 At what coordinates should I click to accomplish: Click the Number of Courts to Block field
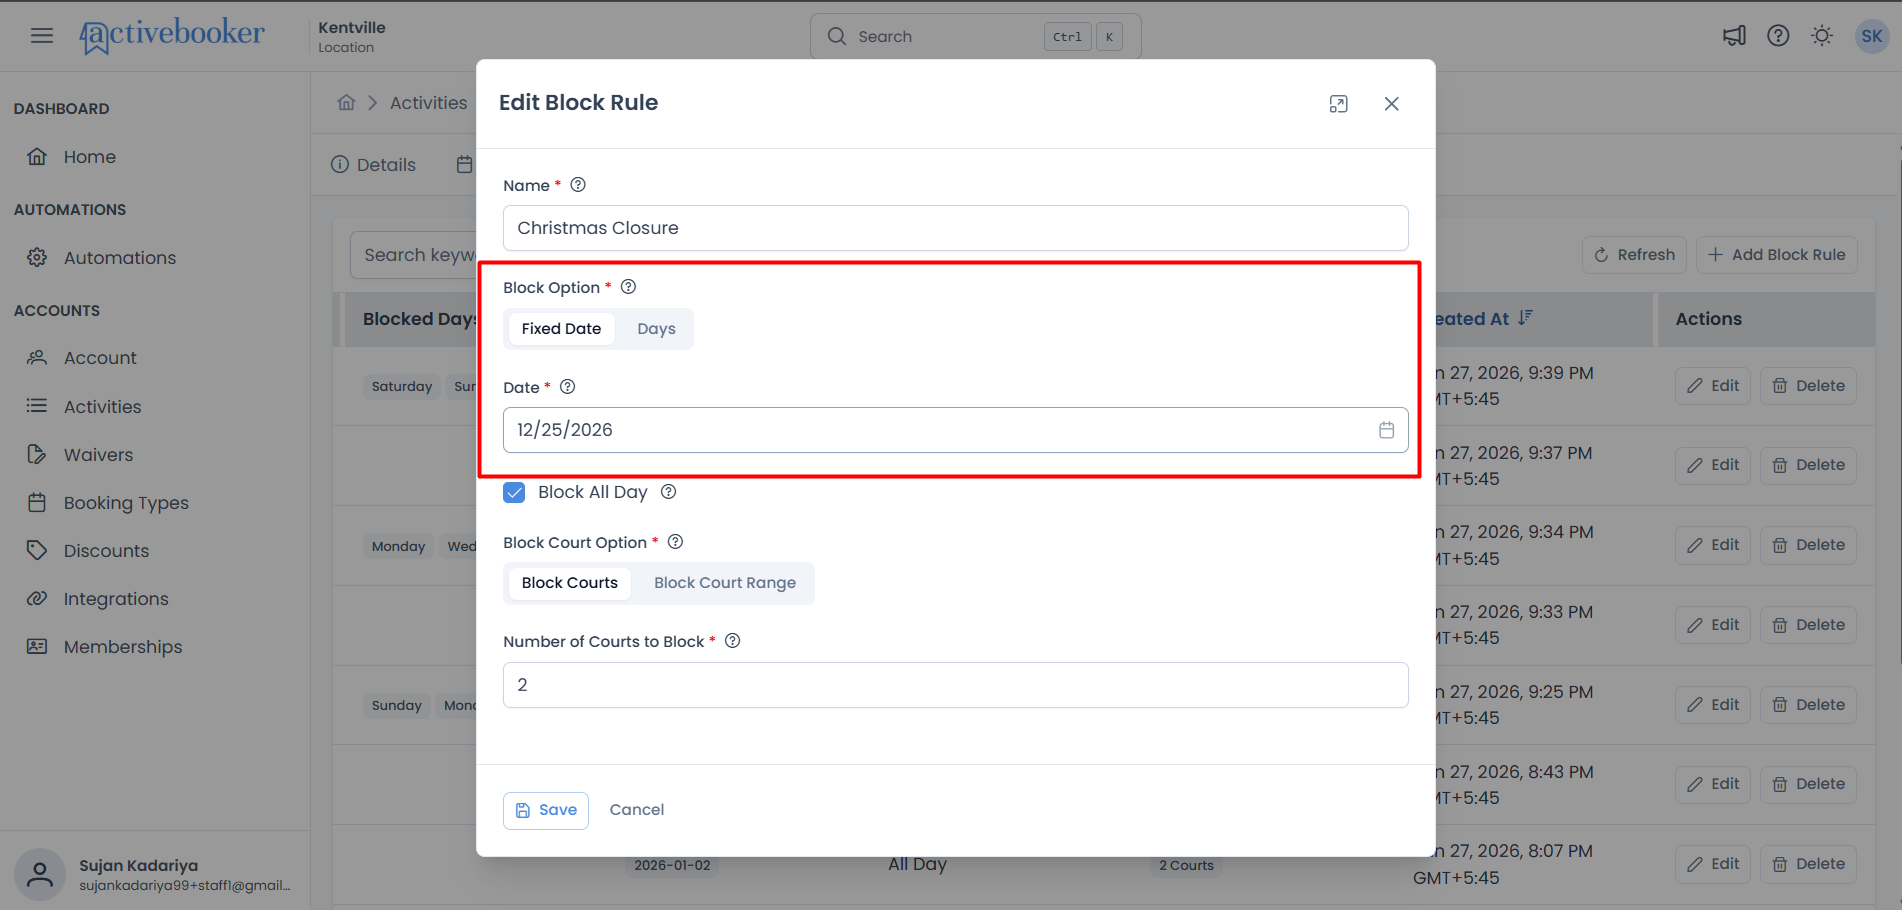955,685
